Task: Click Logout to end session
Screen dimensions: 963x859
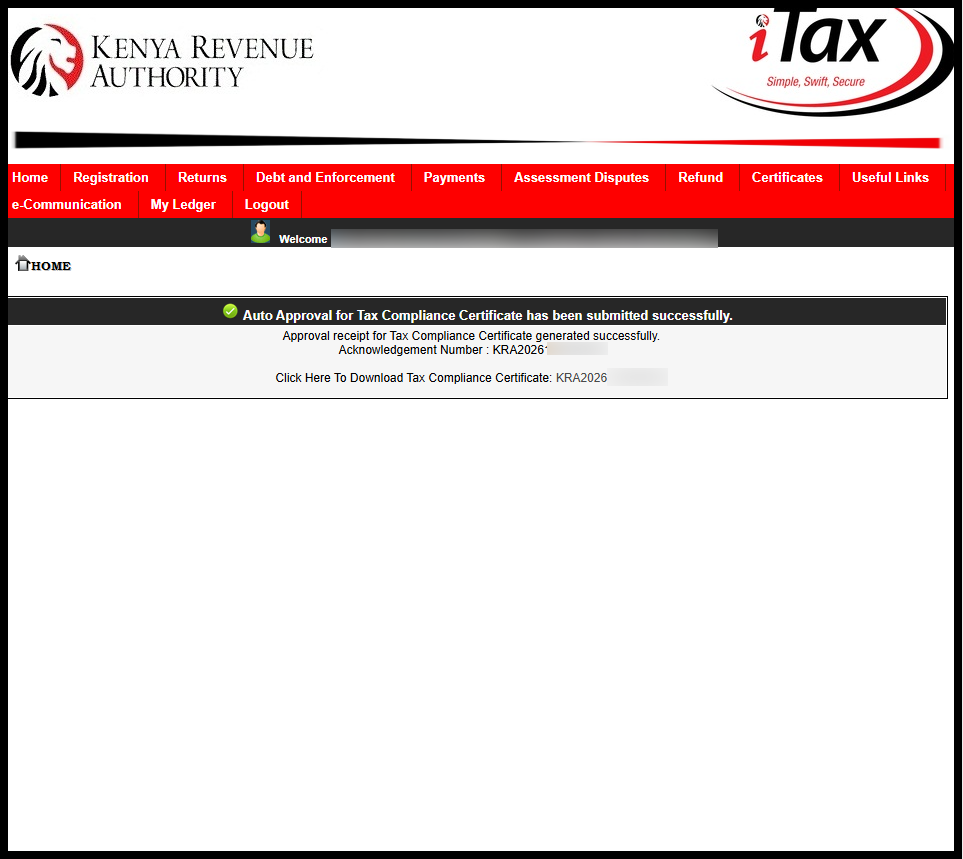Action: tap(266, 204)
